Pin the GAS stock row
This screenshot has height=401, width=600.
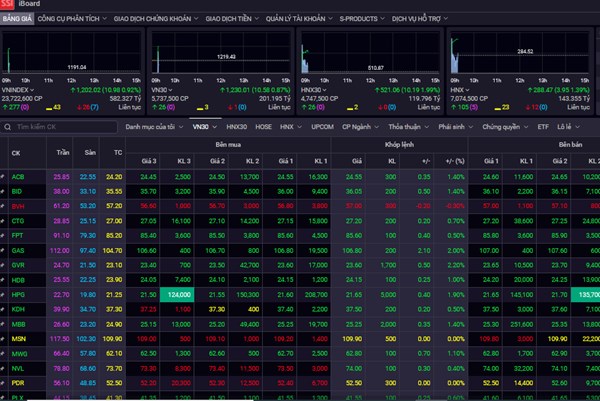pos(2,251)
